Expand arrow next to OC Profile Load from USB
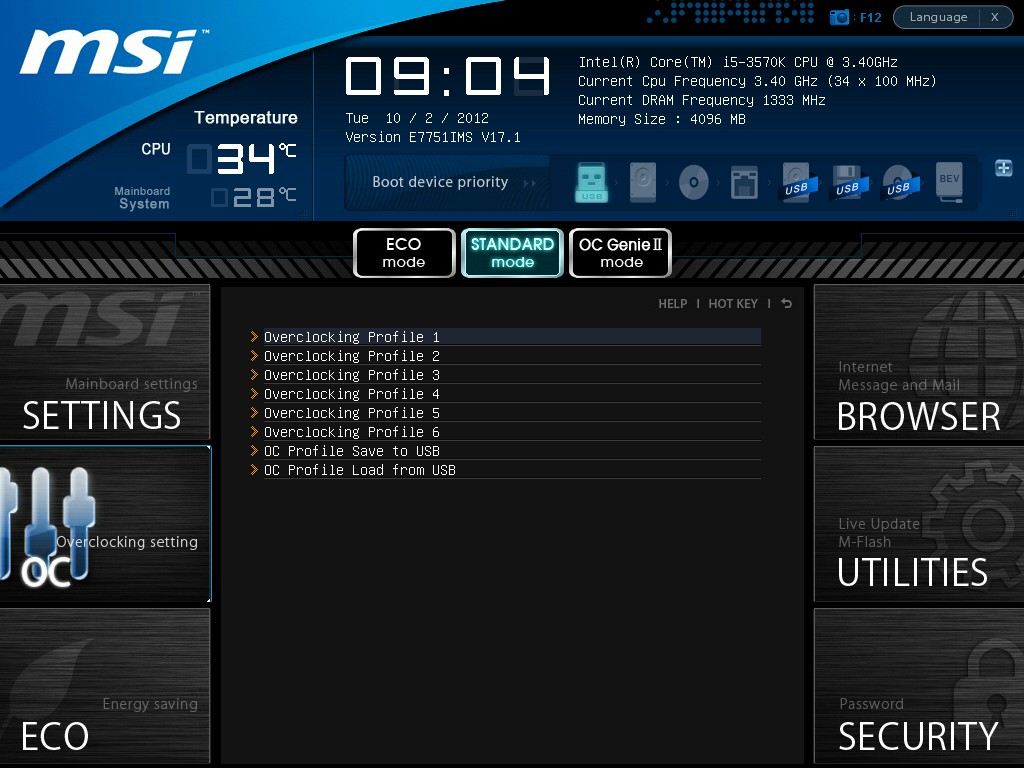 (x=255, y=469)
